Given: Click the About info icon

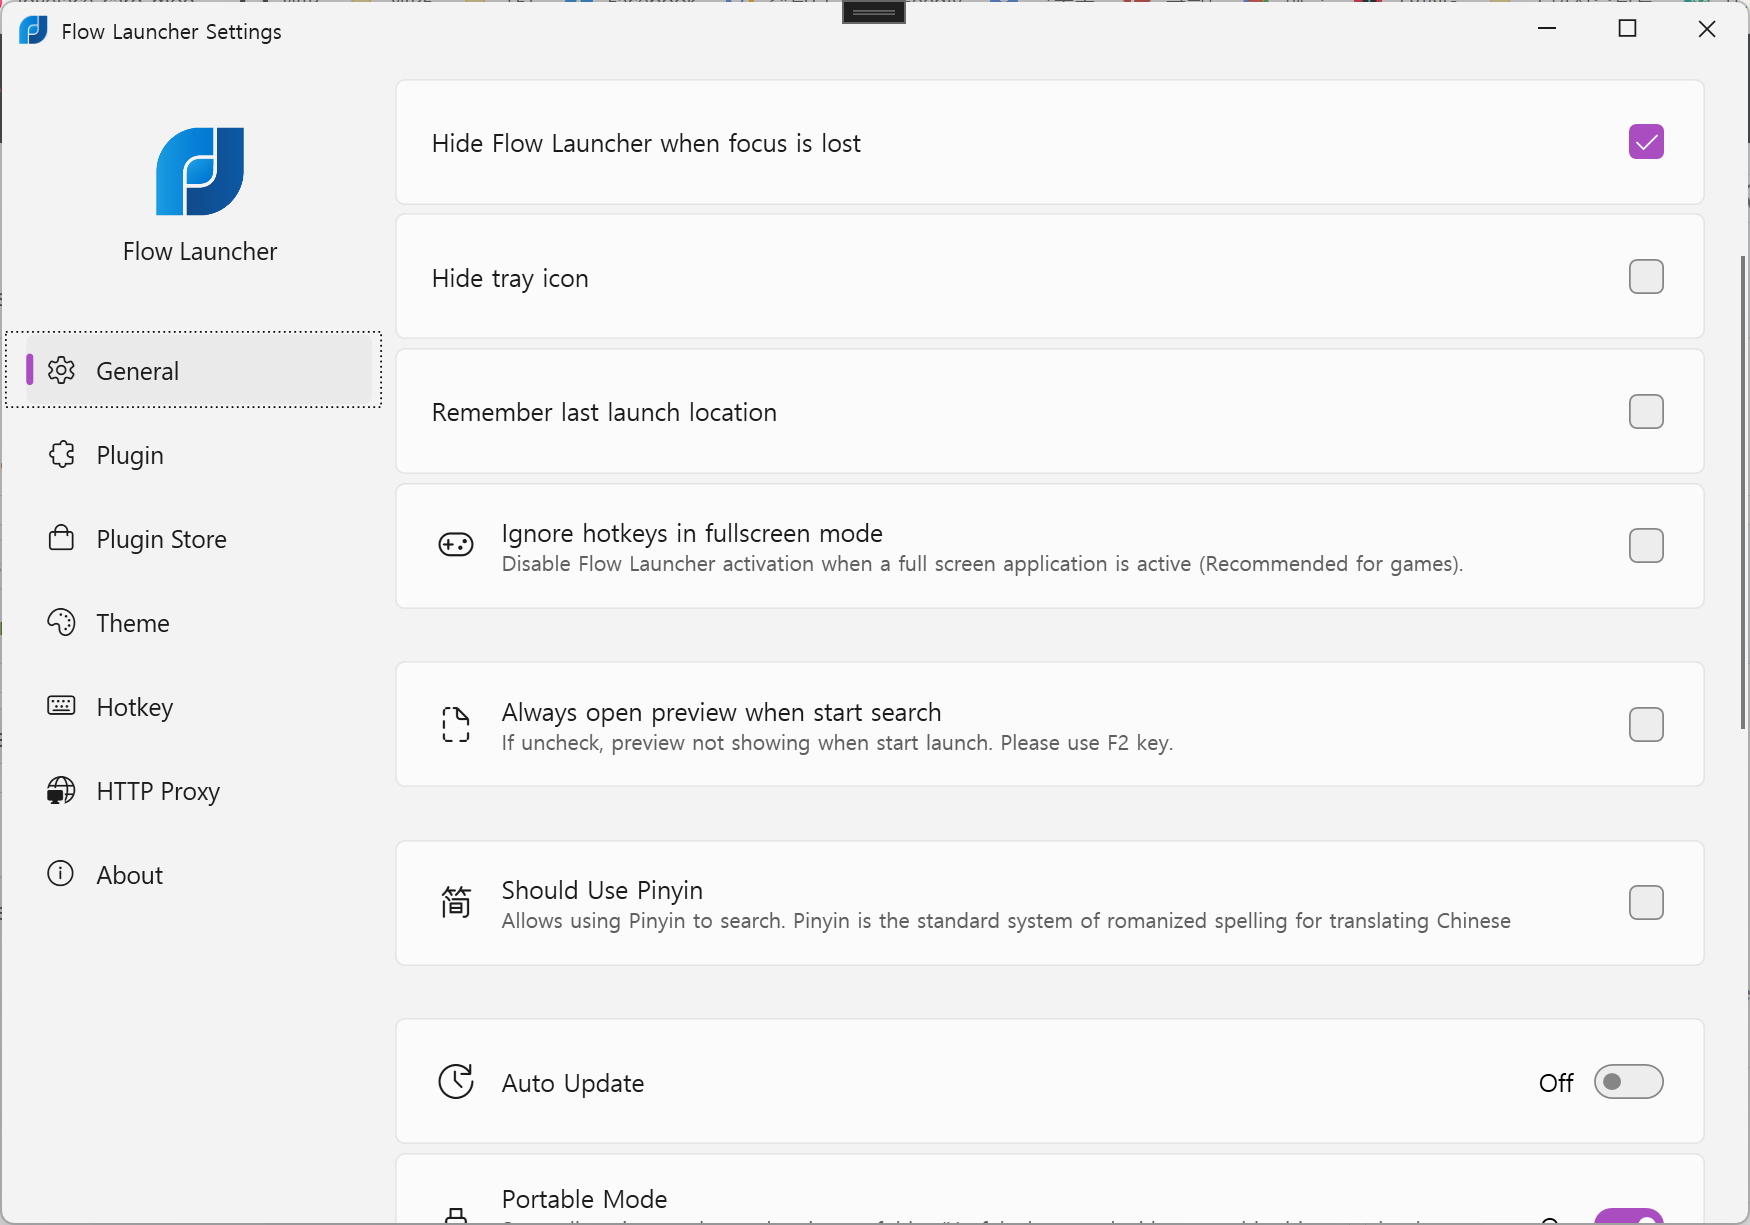Looking at the screenshot, I should point(61,874).
